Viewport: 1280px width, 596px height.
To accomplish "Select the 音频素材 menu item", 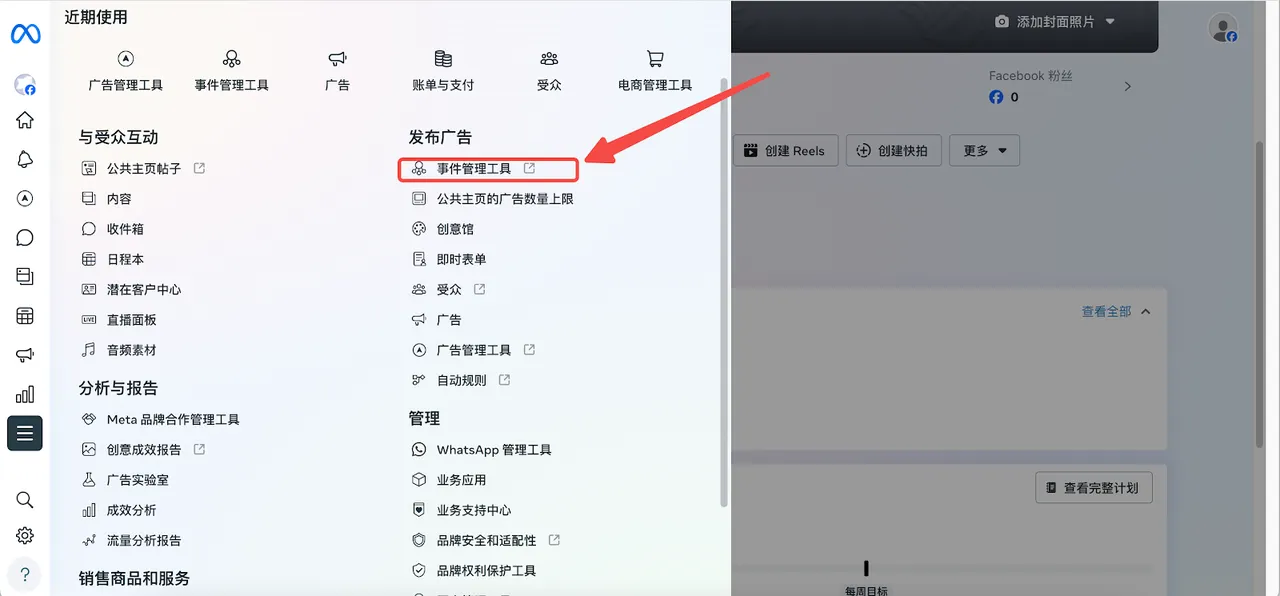I will click(x=118, y=350).
